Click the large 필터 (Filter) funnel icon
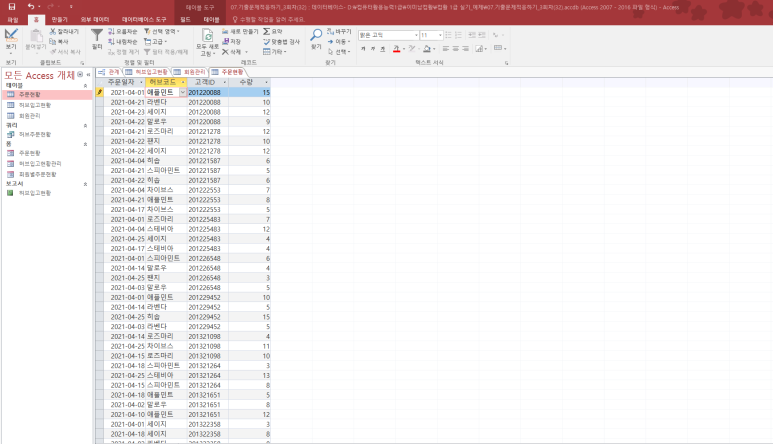 [x=97, y=38]
